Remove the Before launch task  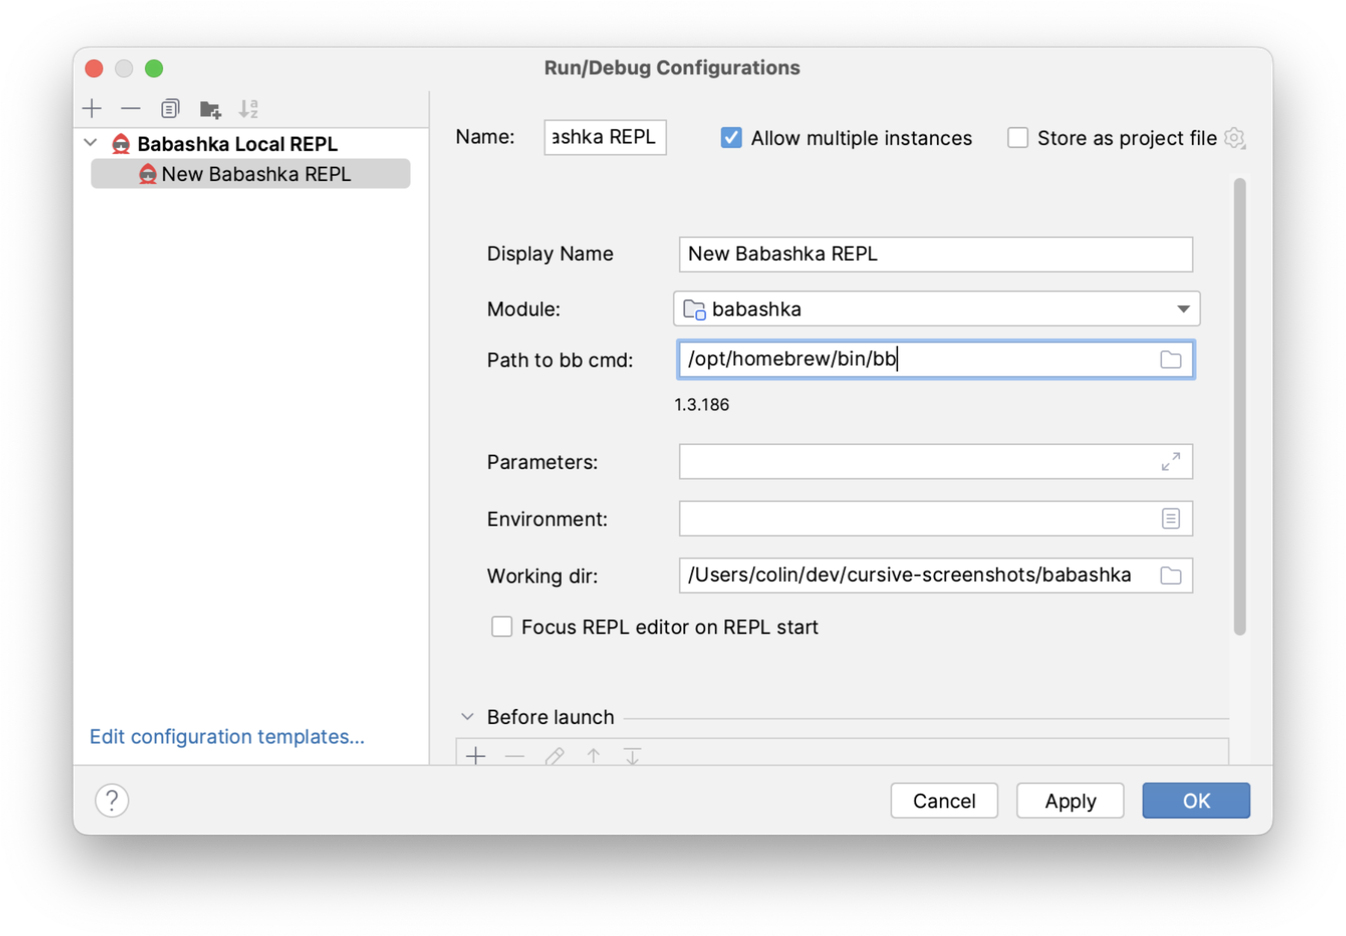click(x=515, y=756)
